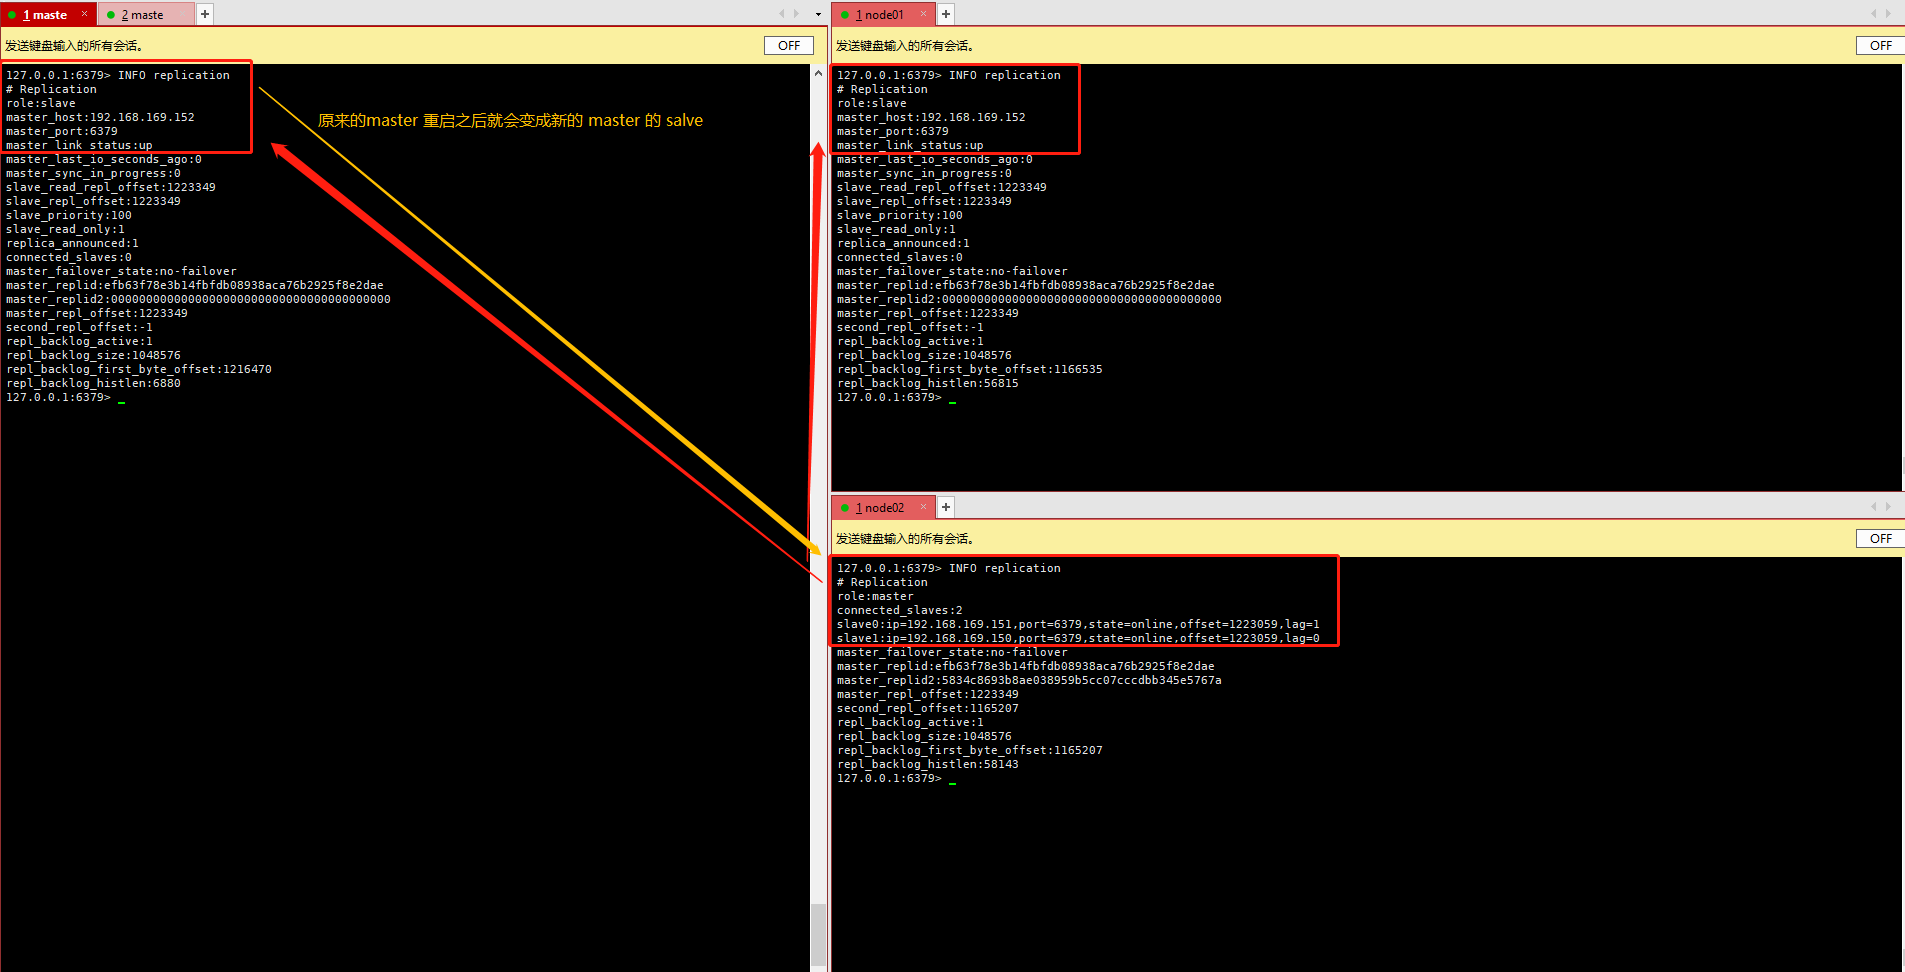Image resolution: width=1905 pixels, height=972 pixels.
Task: Click 'repl_backlog_histlen:58143' in node02 terminal
Action: (x=928, y=764)
